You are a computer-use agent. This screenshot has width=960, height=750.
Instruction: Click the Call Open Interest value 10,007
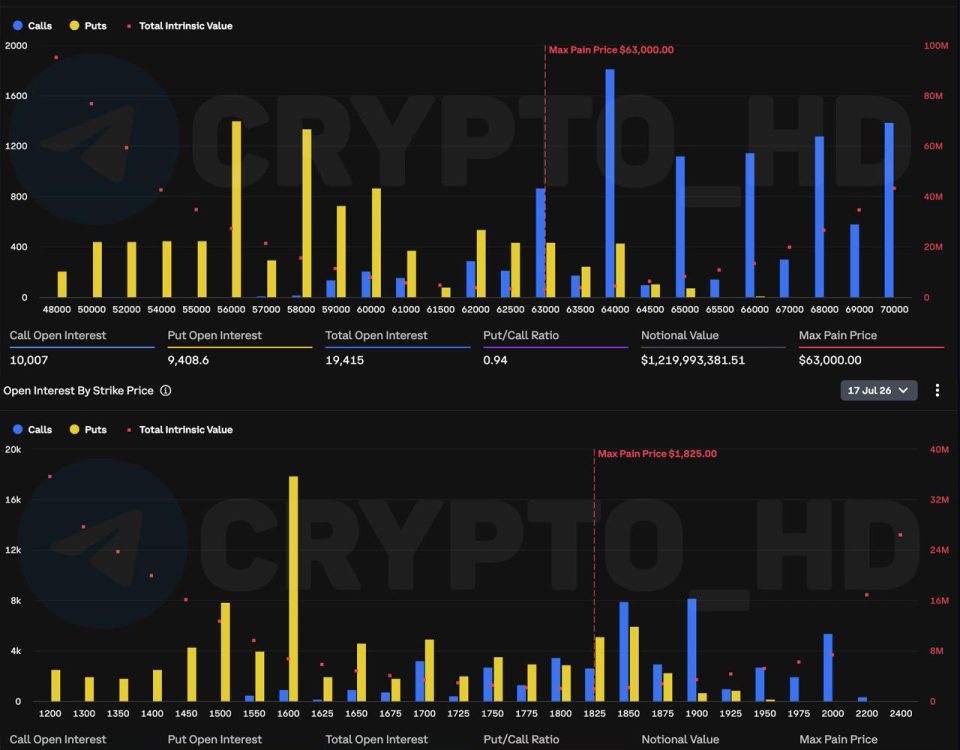pos(29,360)
